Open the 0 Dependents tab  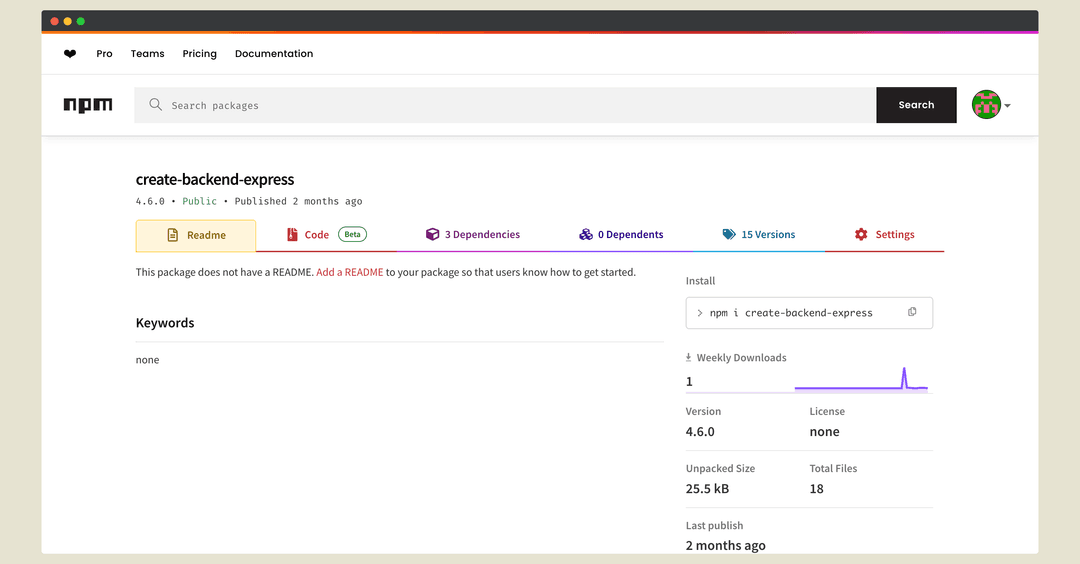pyautogui.click(x=621, y=235)
